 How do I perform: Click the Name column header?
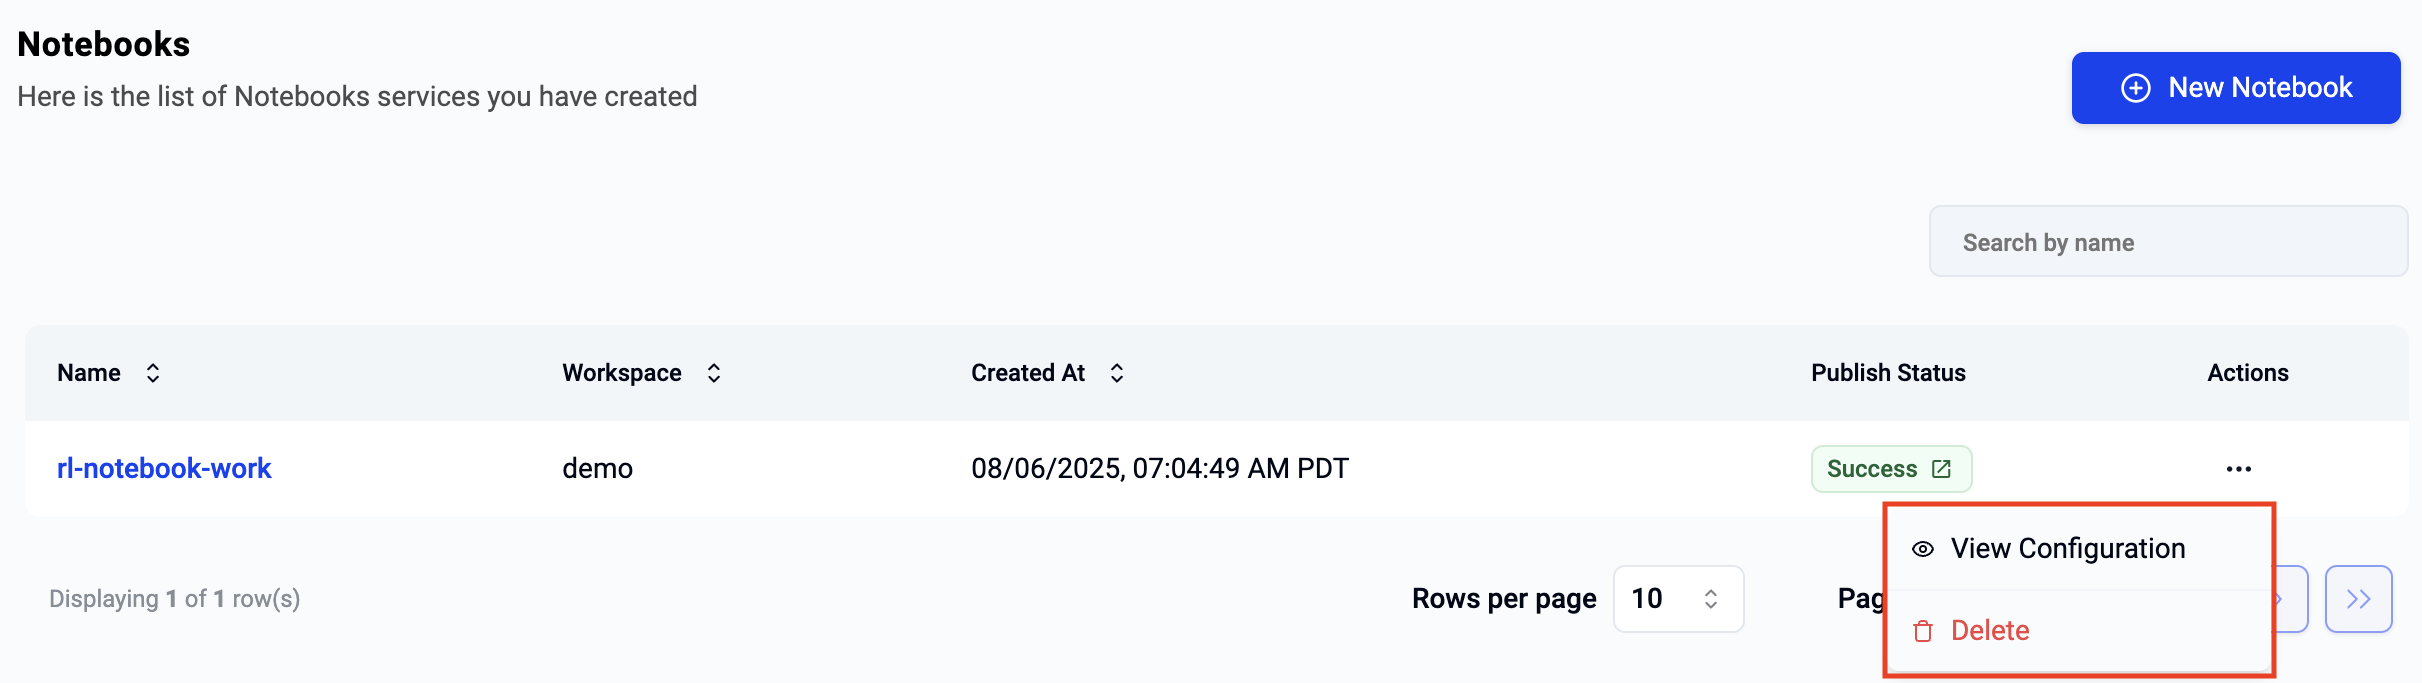(89, 373)
